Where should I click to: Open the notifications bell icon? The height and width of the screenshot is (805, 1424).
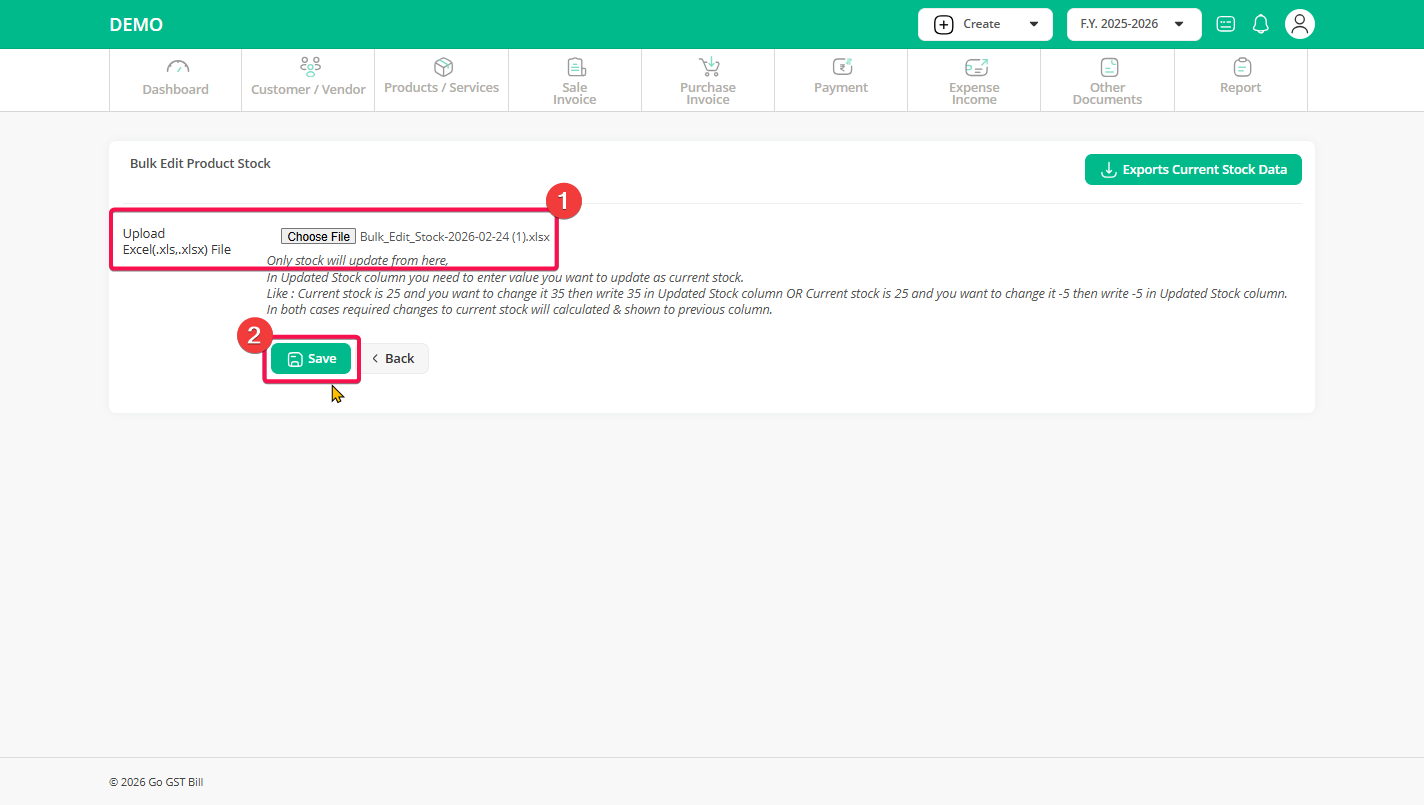pyautogui.click(x=1260, y=24)
